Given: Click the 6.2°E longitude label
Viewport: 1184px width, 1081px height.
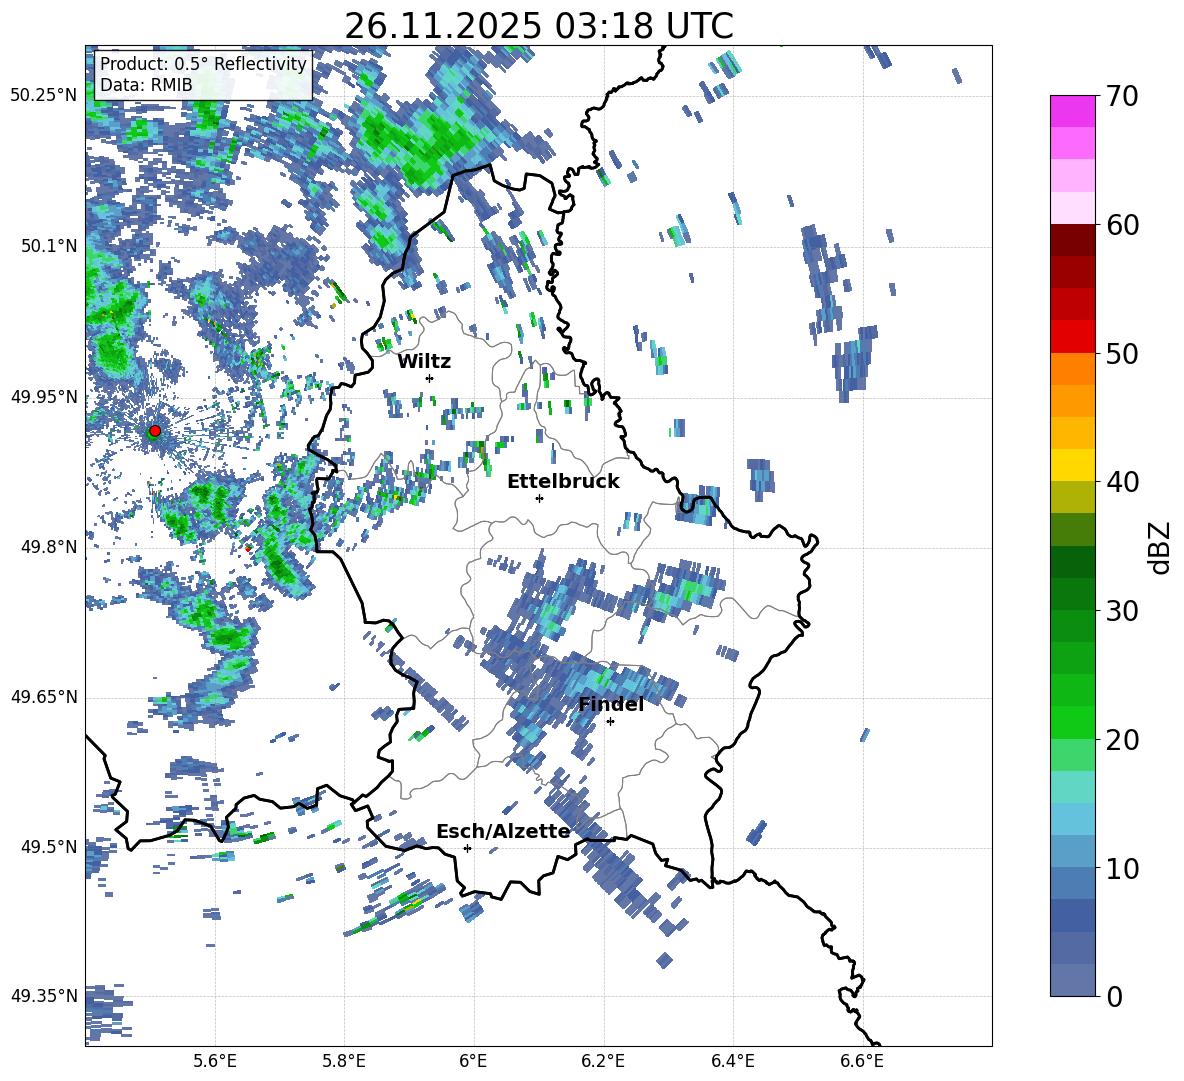Looking at the screenshot, I should [603, 1061].
